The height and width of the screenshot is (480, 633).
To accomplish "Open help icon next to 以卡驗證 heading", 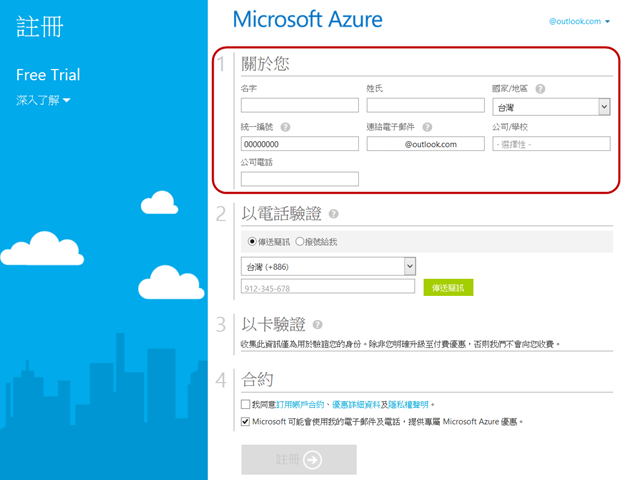I will (x=318, y=324).
